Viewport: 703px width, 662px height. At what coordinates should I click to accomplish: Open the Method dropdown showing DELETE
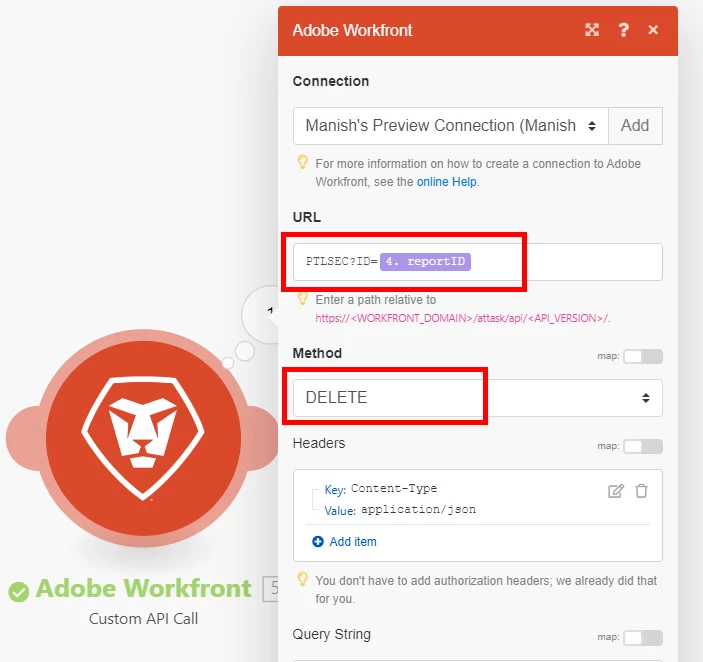(x=477, y=398)
